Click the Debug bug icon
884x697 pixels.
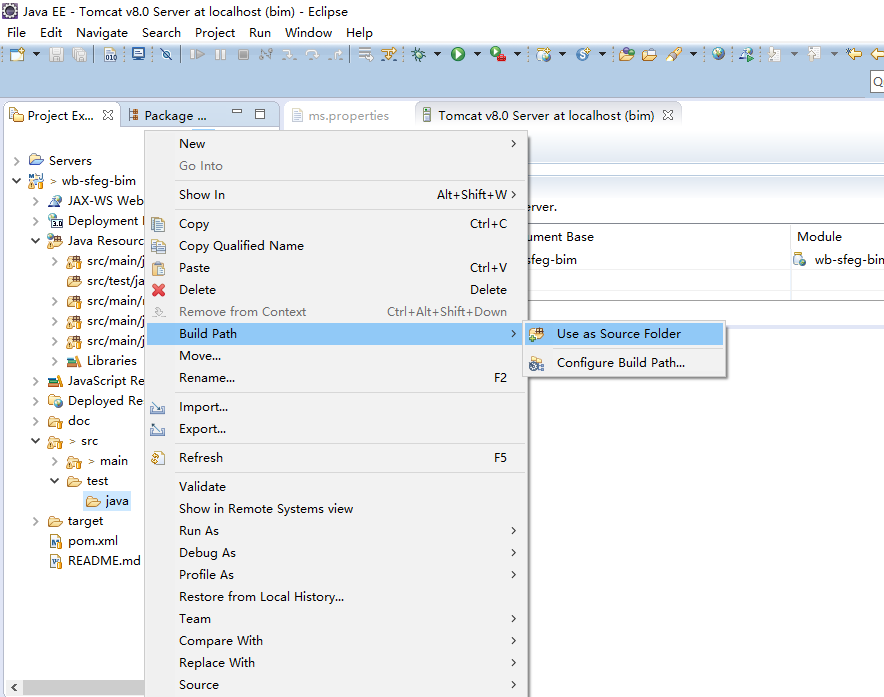pos(419,54)
